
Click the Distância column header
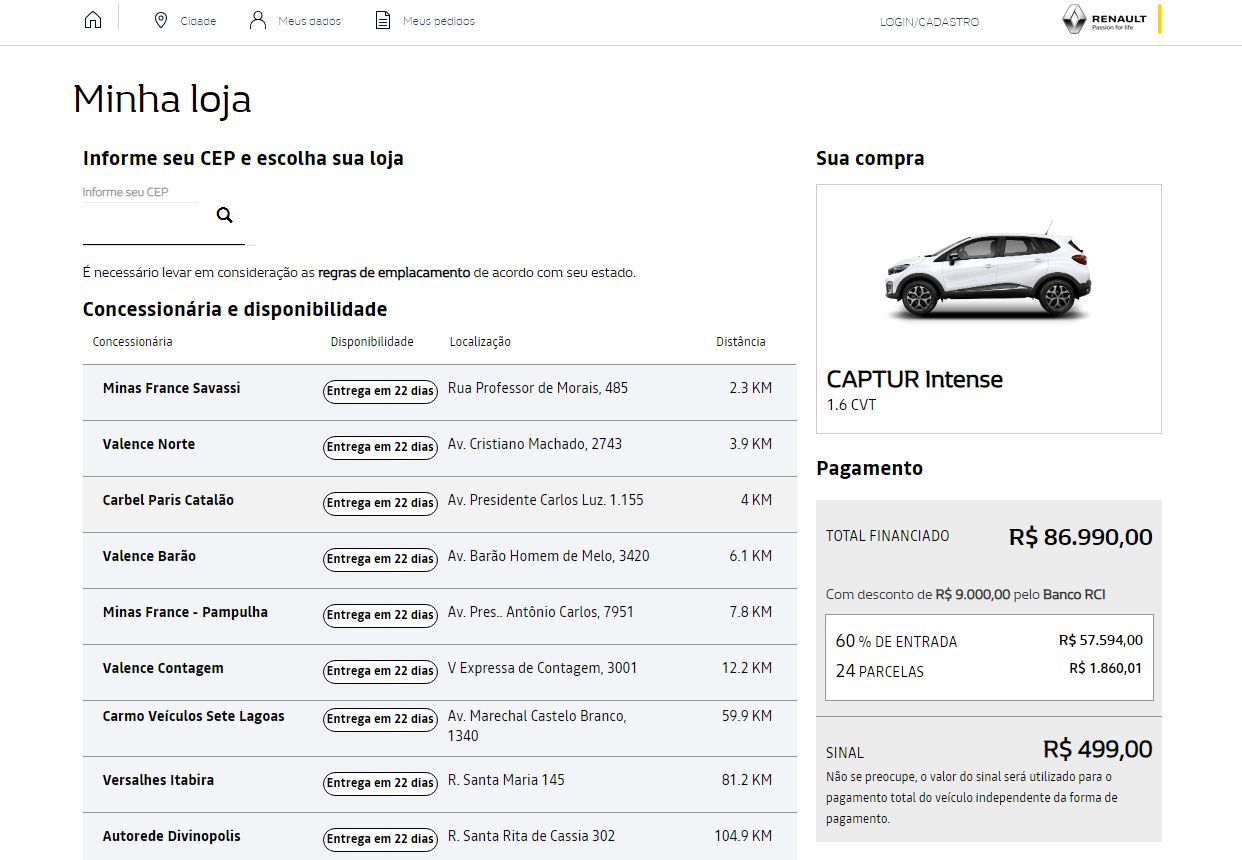741,342
